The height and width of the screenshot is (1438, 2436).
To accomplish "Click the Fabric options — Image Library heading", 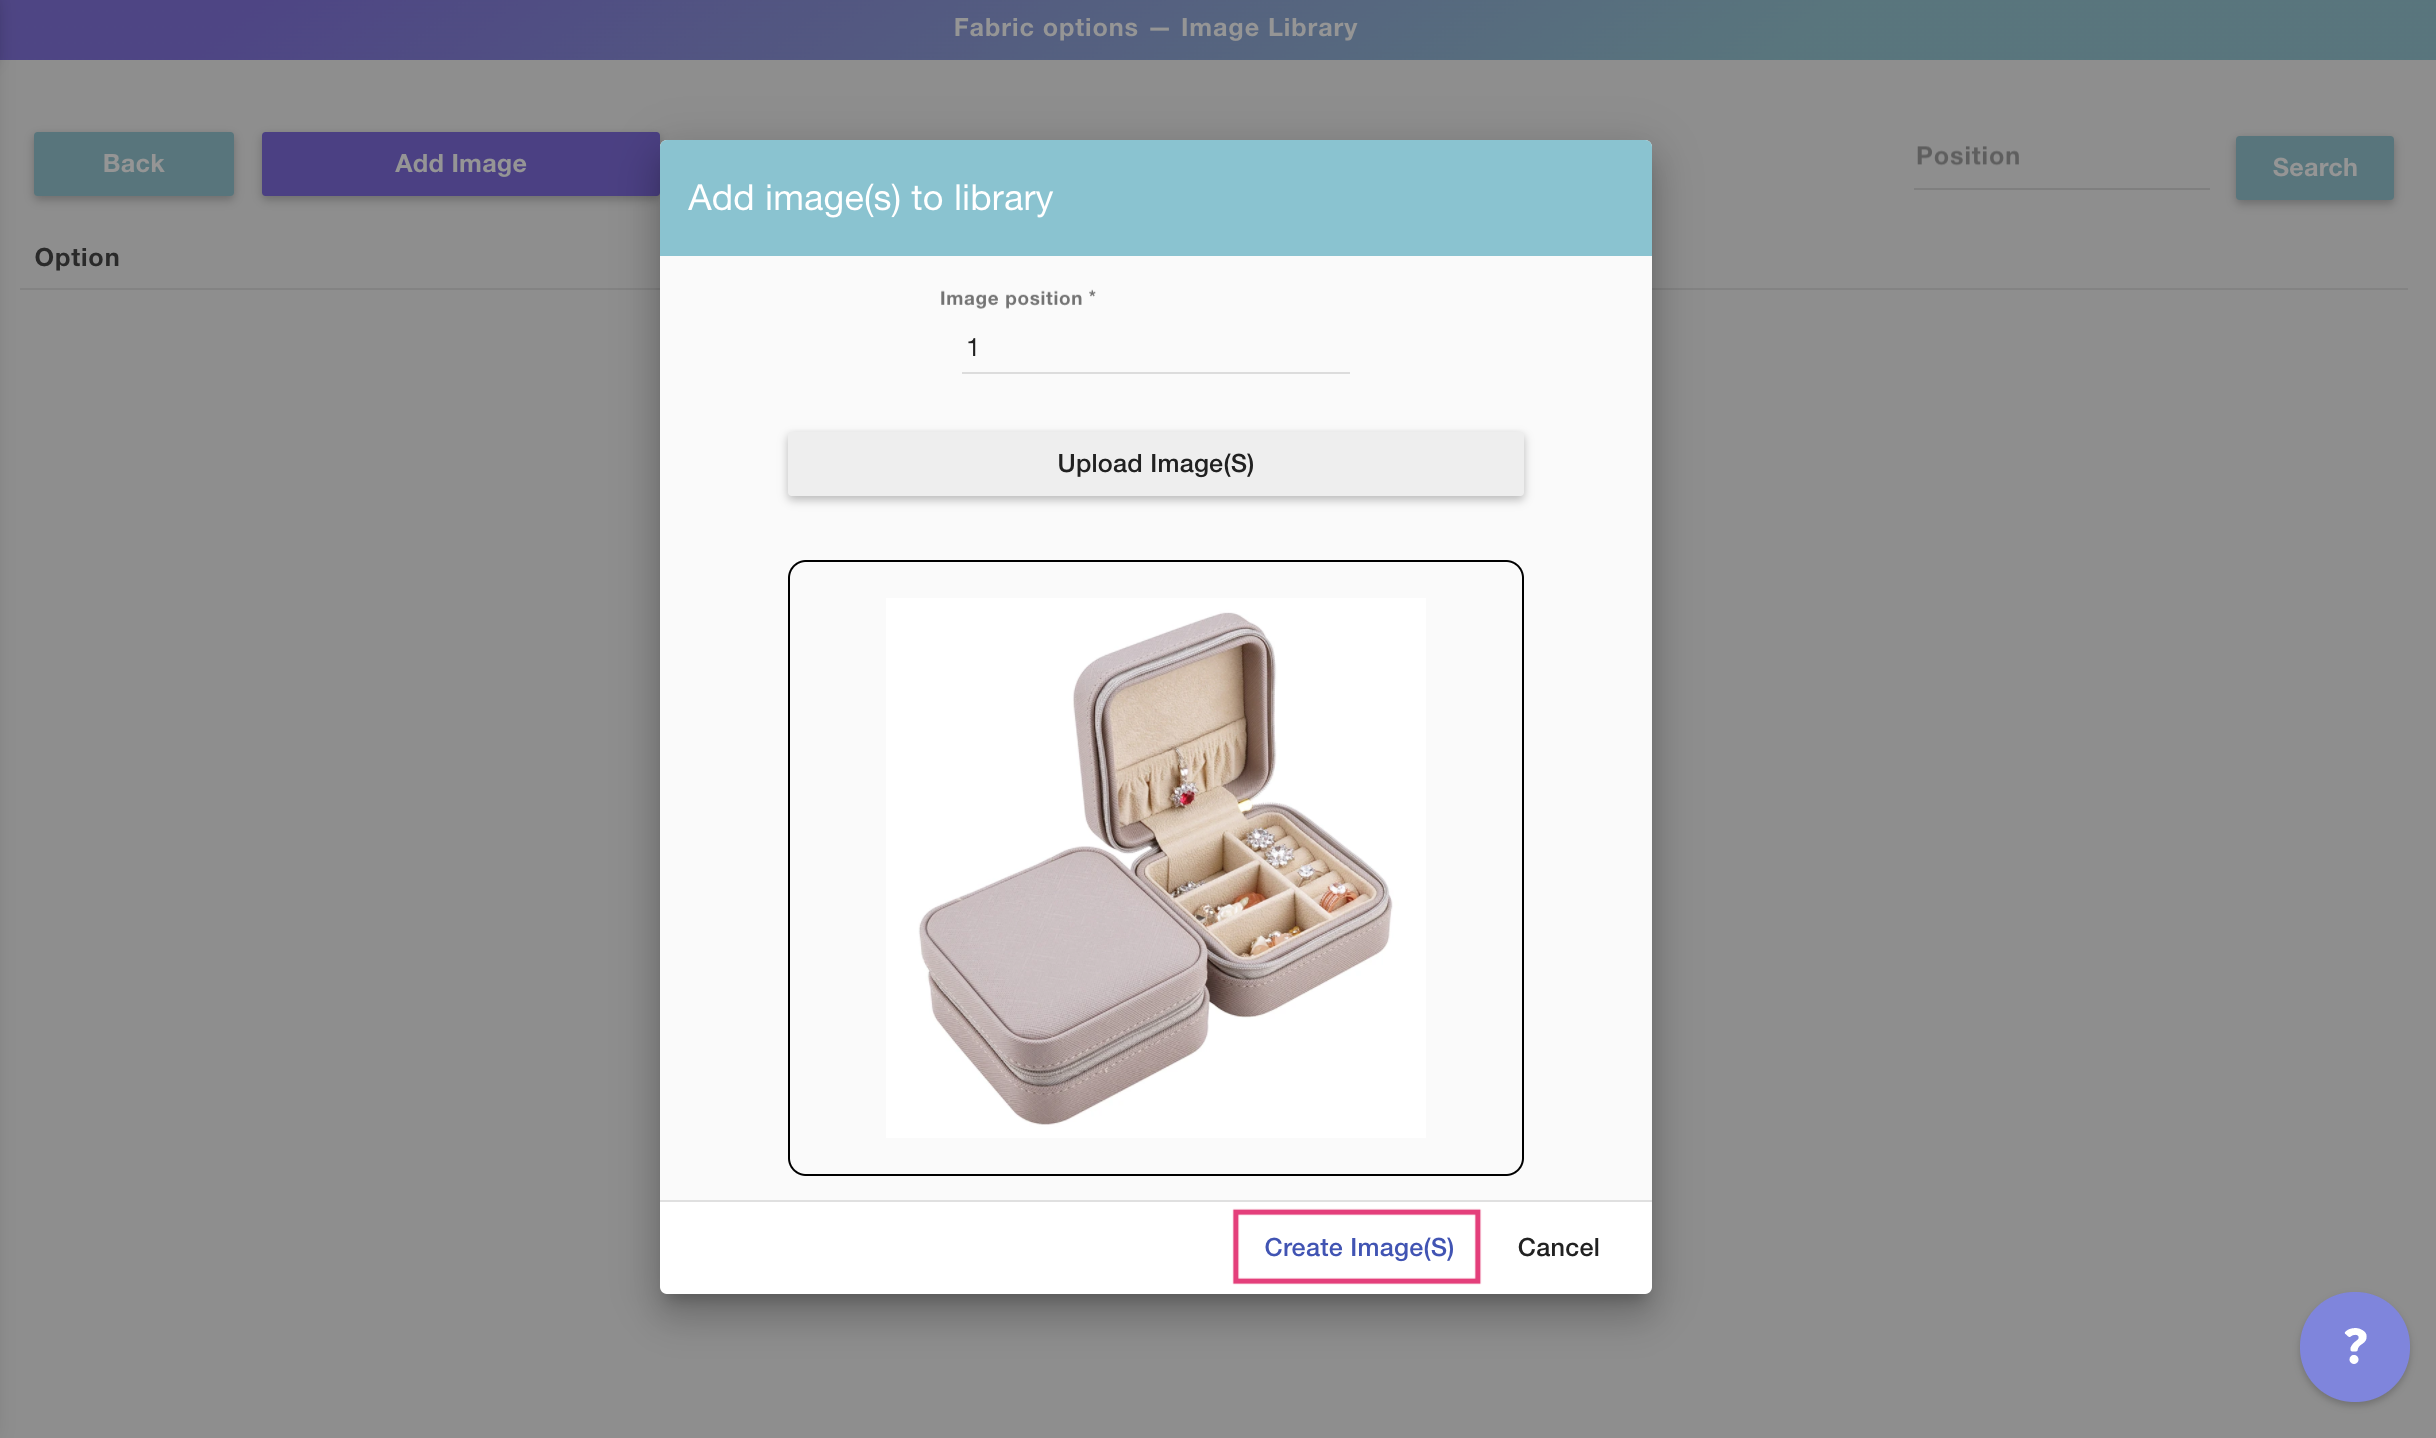I will 1154,28.
